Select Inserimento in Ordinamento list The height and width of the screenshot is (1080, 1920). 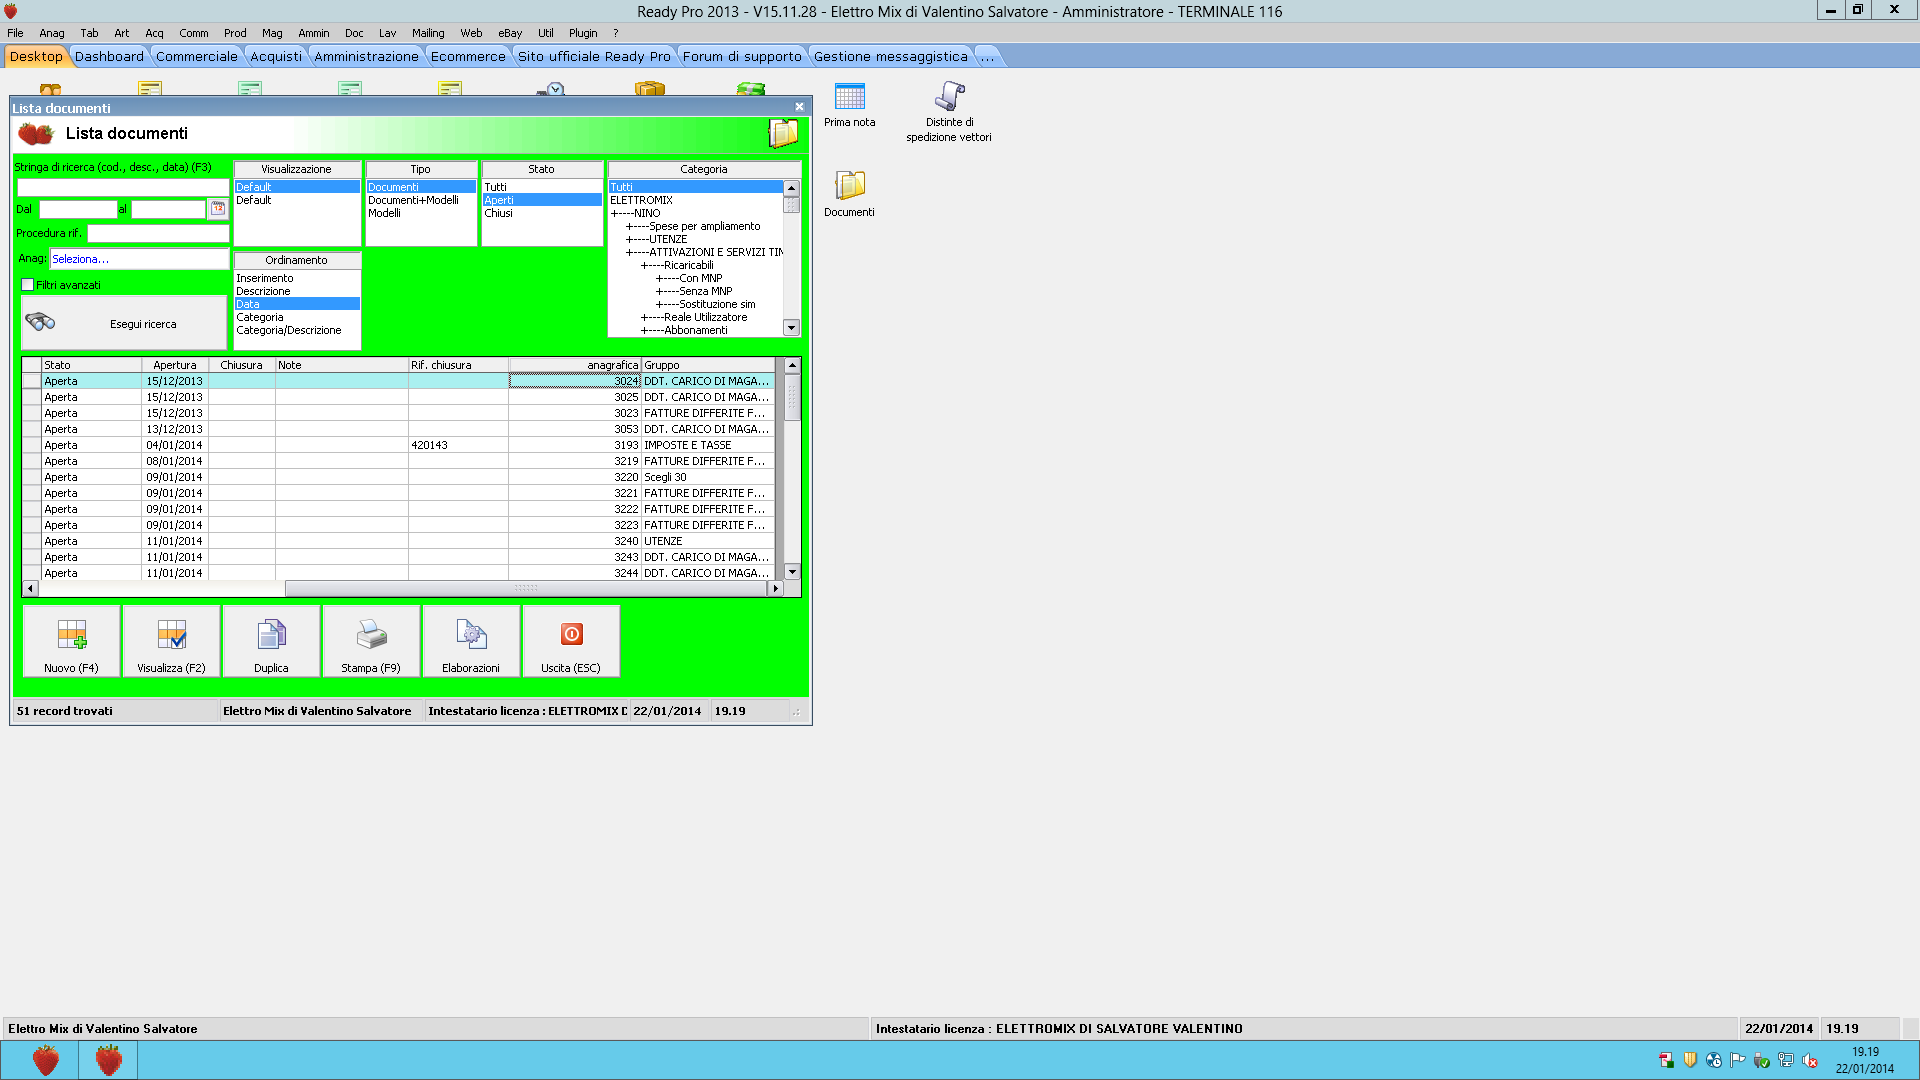[296, 278]
